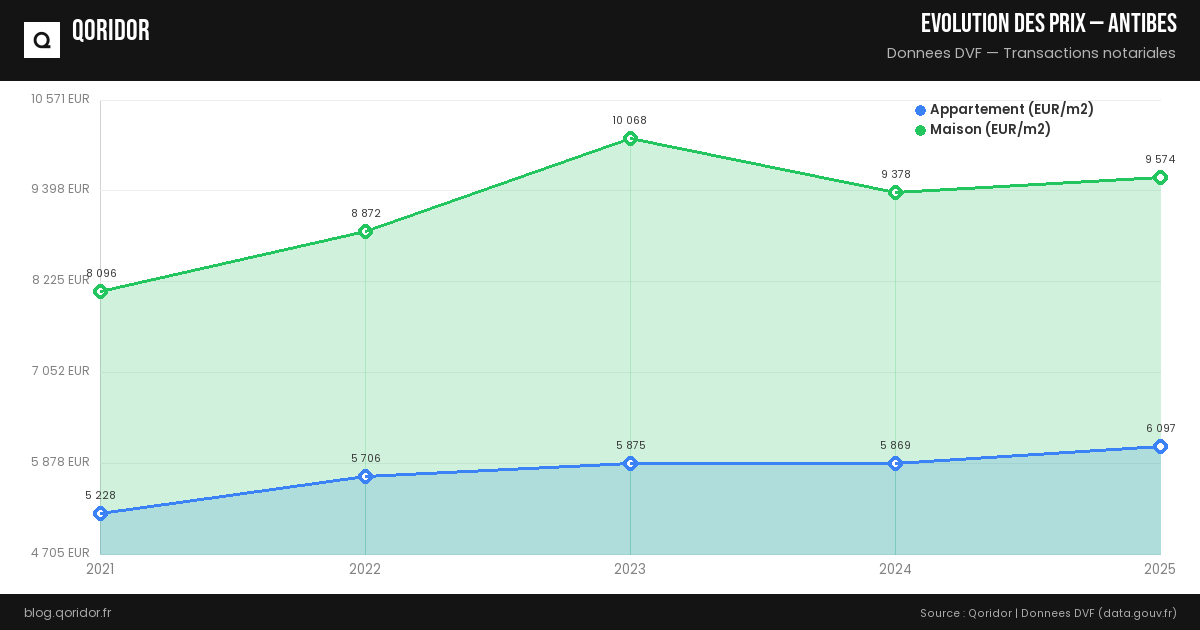Click the Appartement 2023 point 5 875

[x=630, y=463]
